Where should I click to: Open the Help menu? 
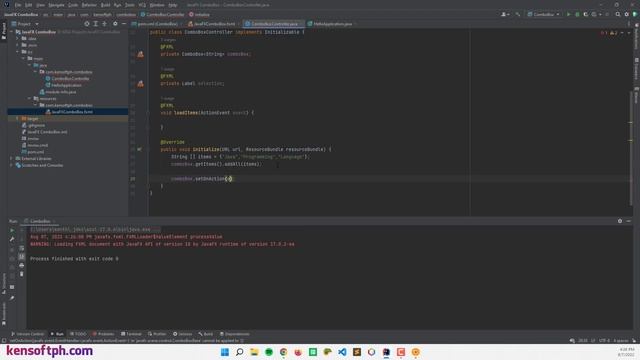pyautogui.click(x=173, y=5)
